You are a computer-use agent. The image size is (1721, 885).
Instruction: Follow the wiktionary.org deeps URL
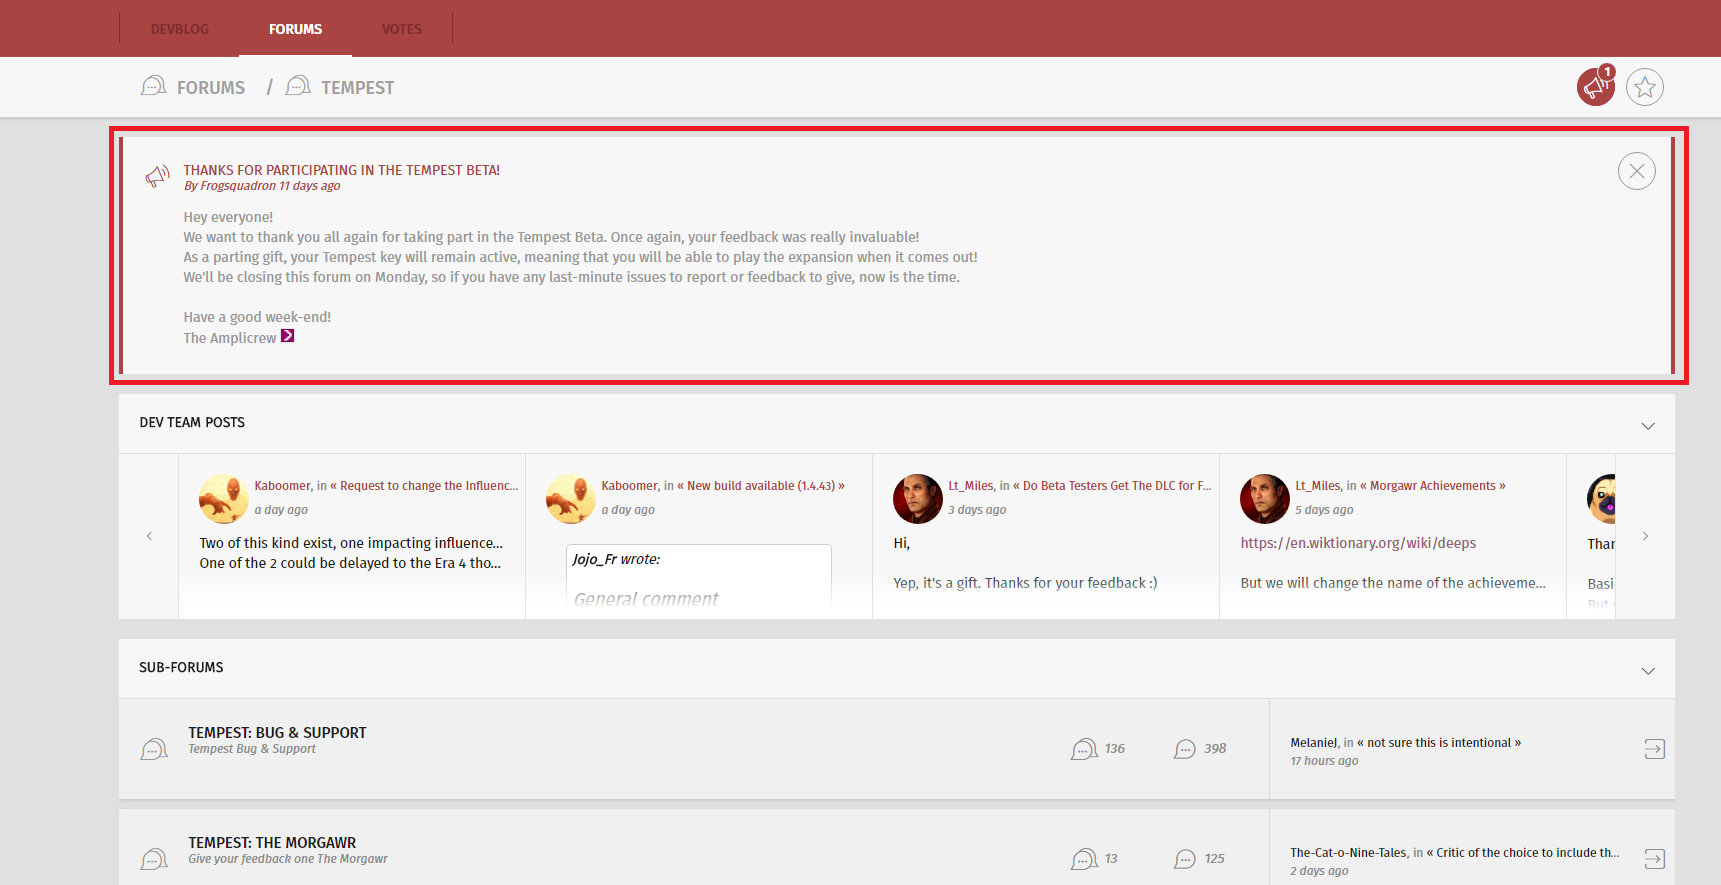tap(1358, 543)
